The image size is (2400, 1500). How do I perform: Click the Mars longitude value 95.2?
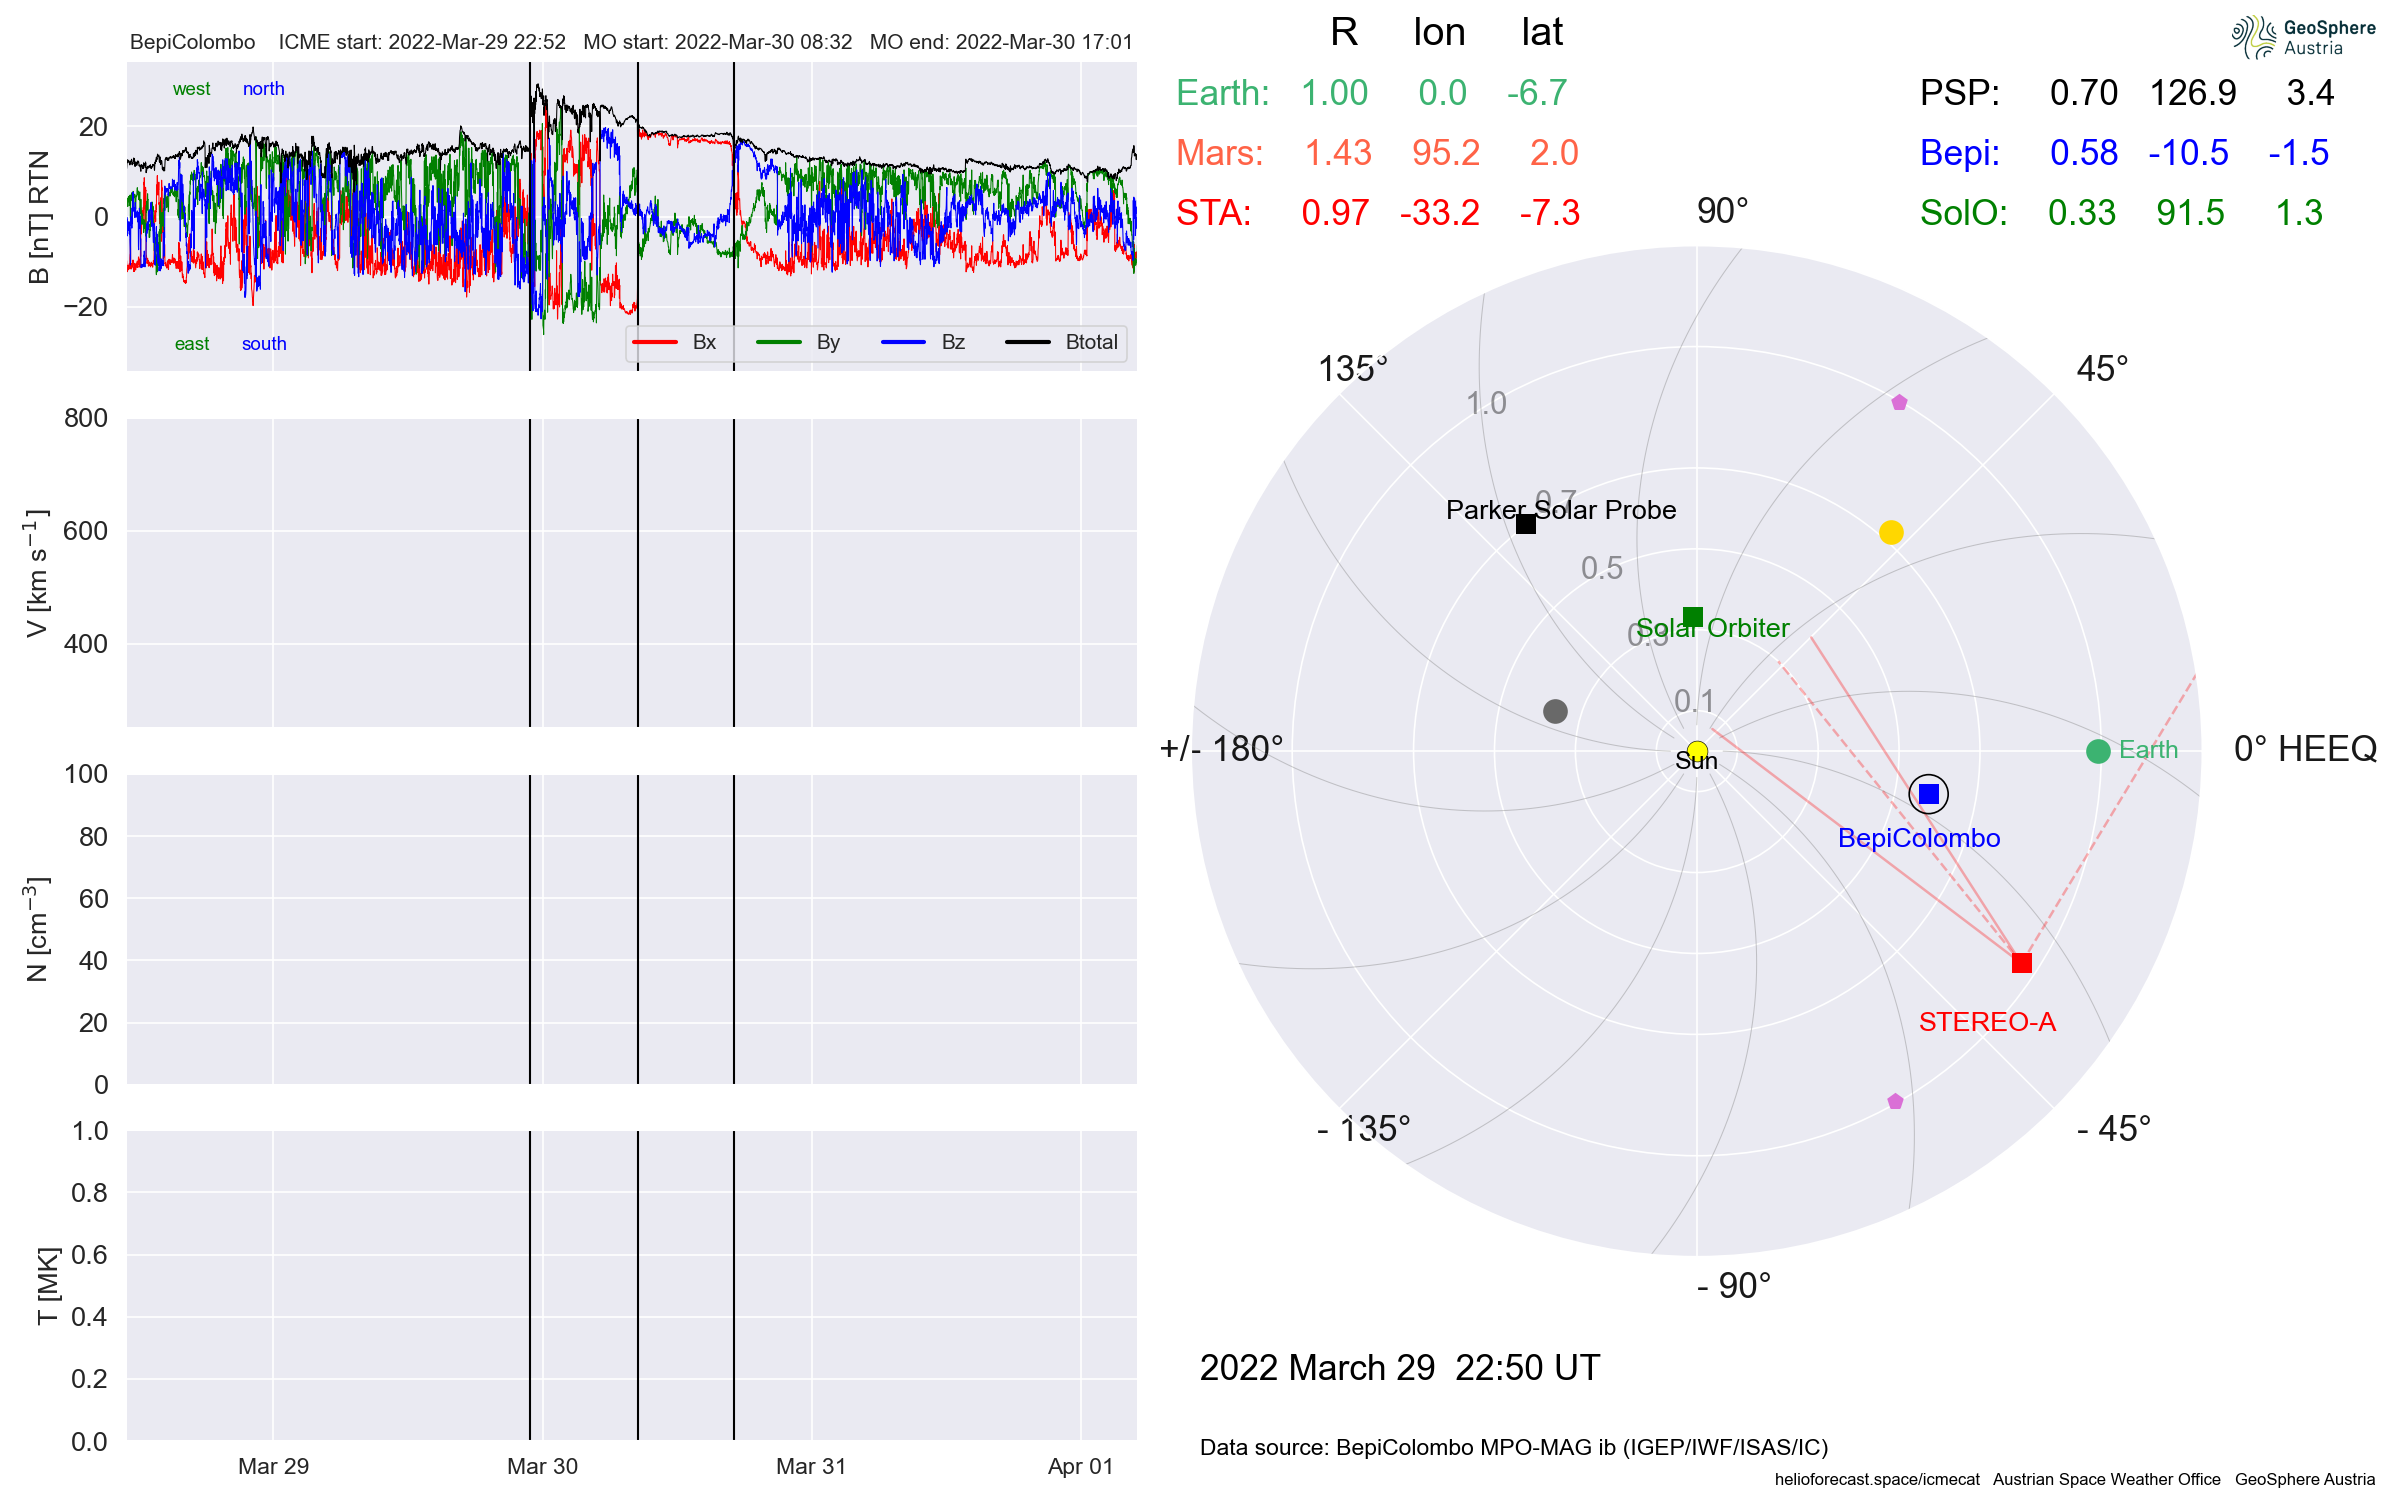pos(1446,153)
